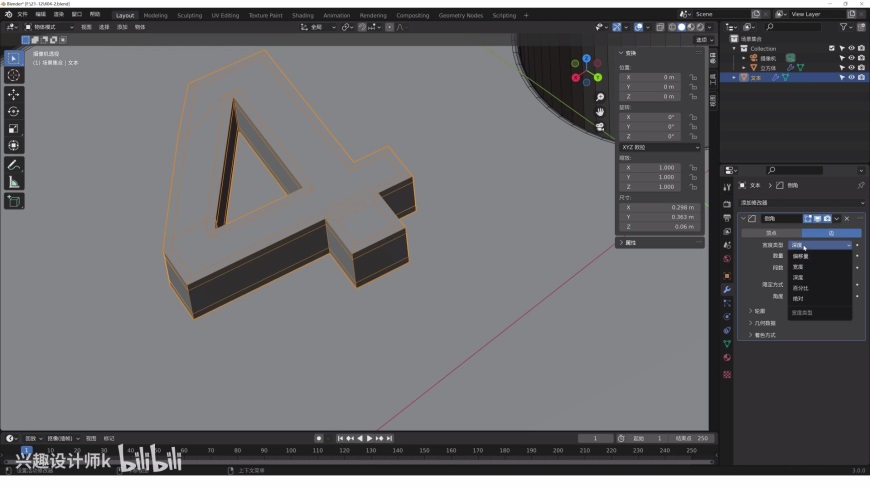The height and width of the screenshot is (489, 870).
Task: Select the Rotate tool
Action: (x=14, y=112)
